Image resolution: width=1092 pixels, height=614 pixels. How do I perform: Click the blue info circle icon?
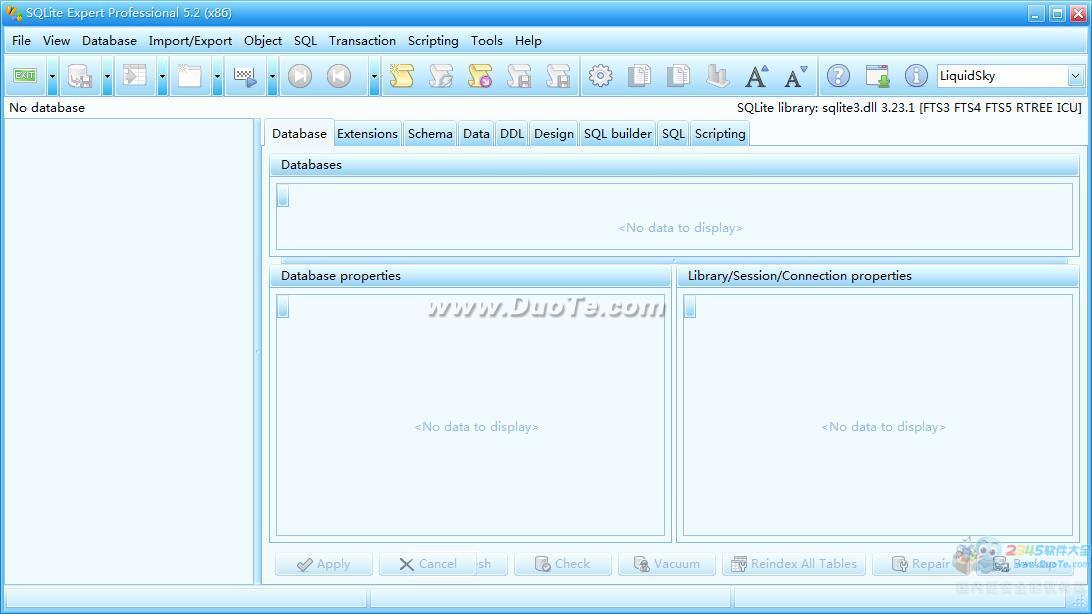916,76
